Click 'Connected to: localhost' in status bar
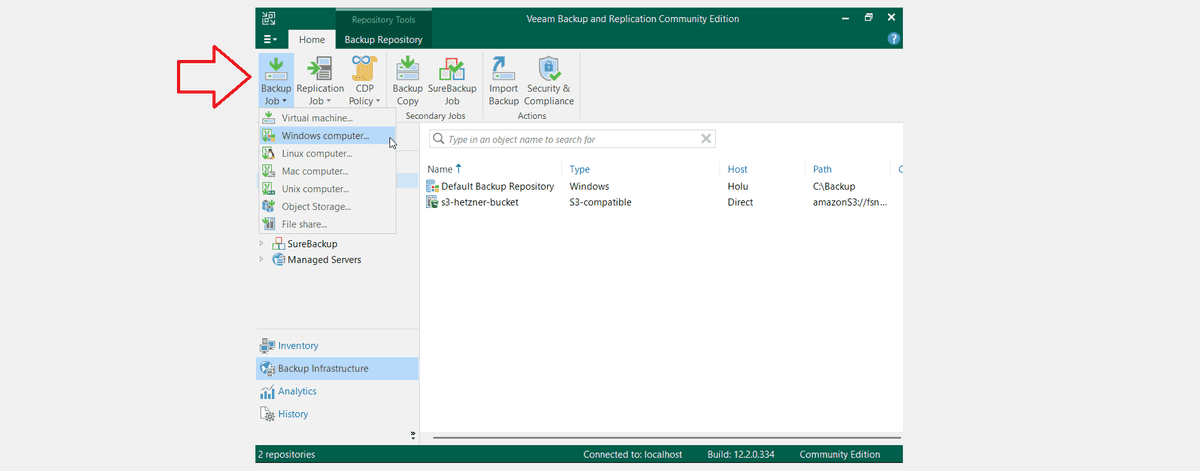The height and width of the screenshot is (471, 1200). [x=632, y=454]
